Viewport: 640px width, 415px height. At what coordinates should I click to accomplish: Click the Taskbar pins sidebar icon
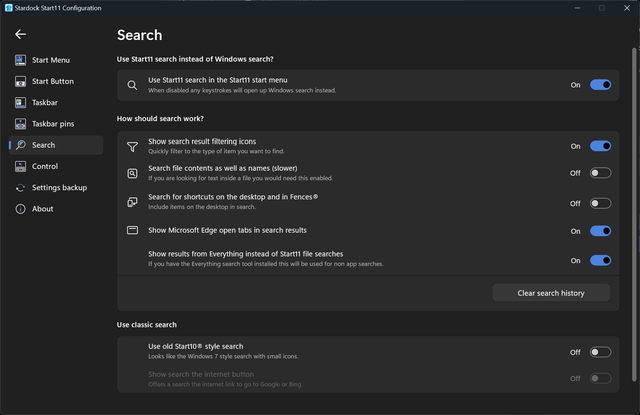(x=20, y=124)
